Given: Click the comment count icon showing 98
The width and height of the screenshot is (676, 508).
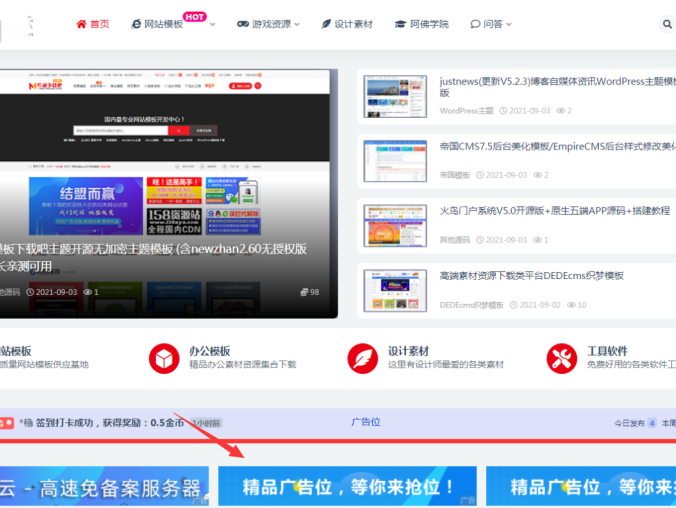Looking at the screenshot, I should (304, 292).
